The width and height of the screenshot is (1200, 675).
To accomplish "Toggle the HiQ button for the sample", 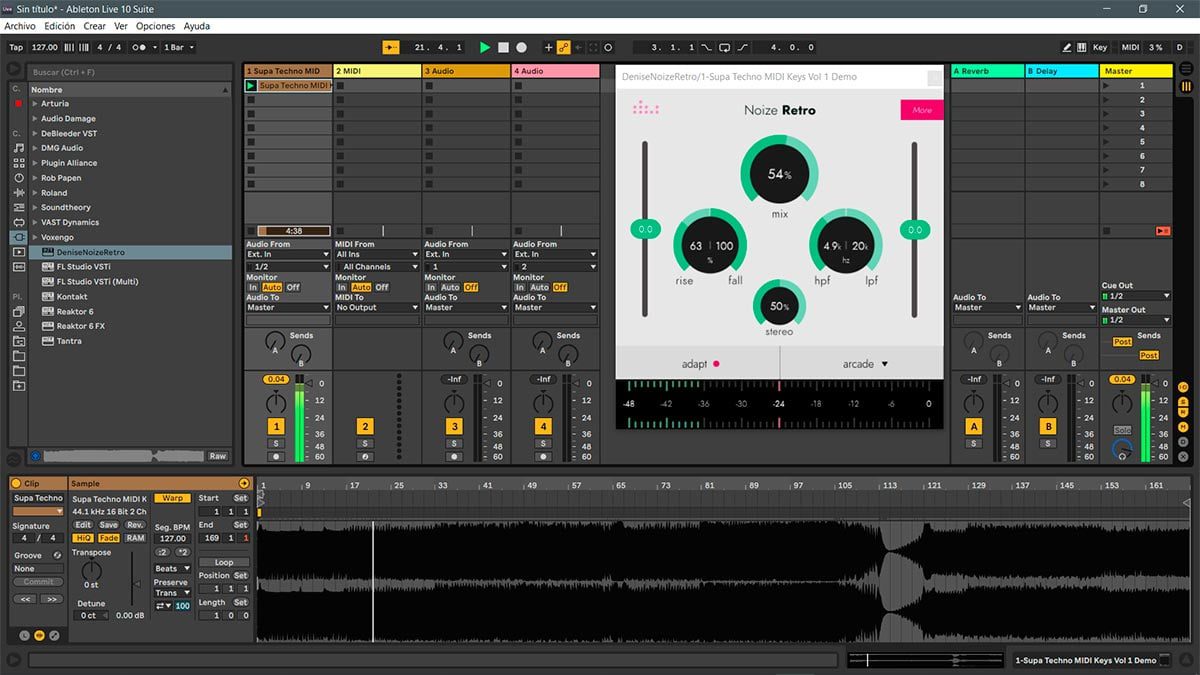I will tap(83, 538).
